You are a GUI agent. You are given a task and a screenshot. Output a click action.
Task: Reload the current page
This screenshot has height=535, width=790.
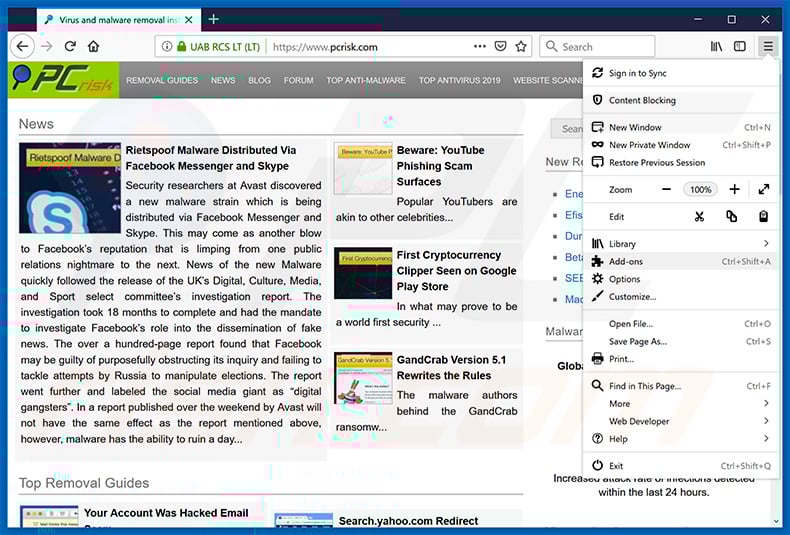coord(70,46)
